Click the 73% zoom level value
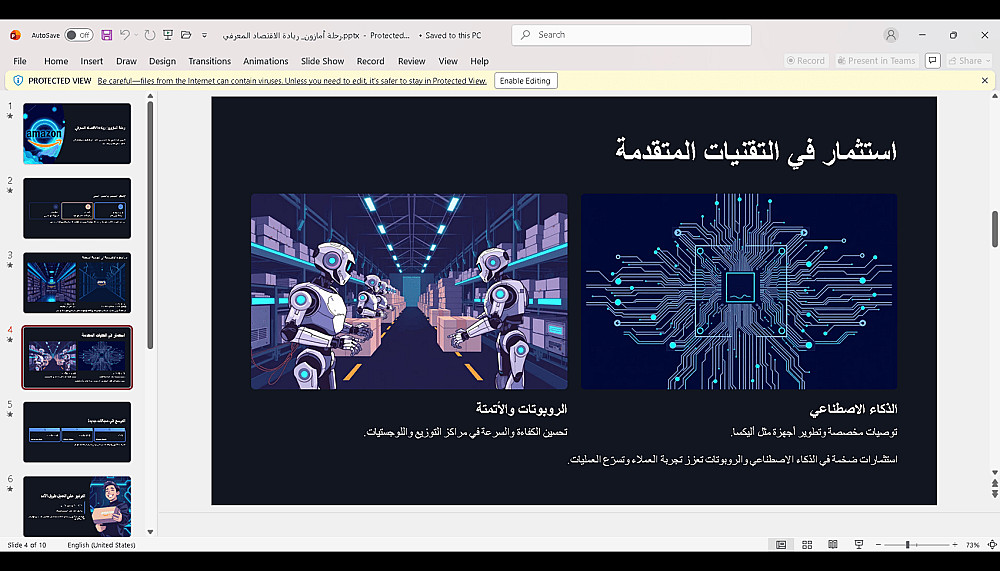1000x571 pixels. [x=972, y=545]
